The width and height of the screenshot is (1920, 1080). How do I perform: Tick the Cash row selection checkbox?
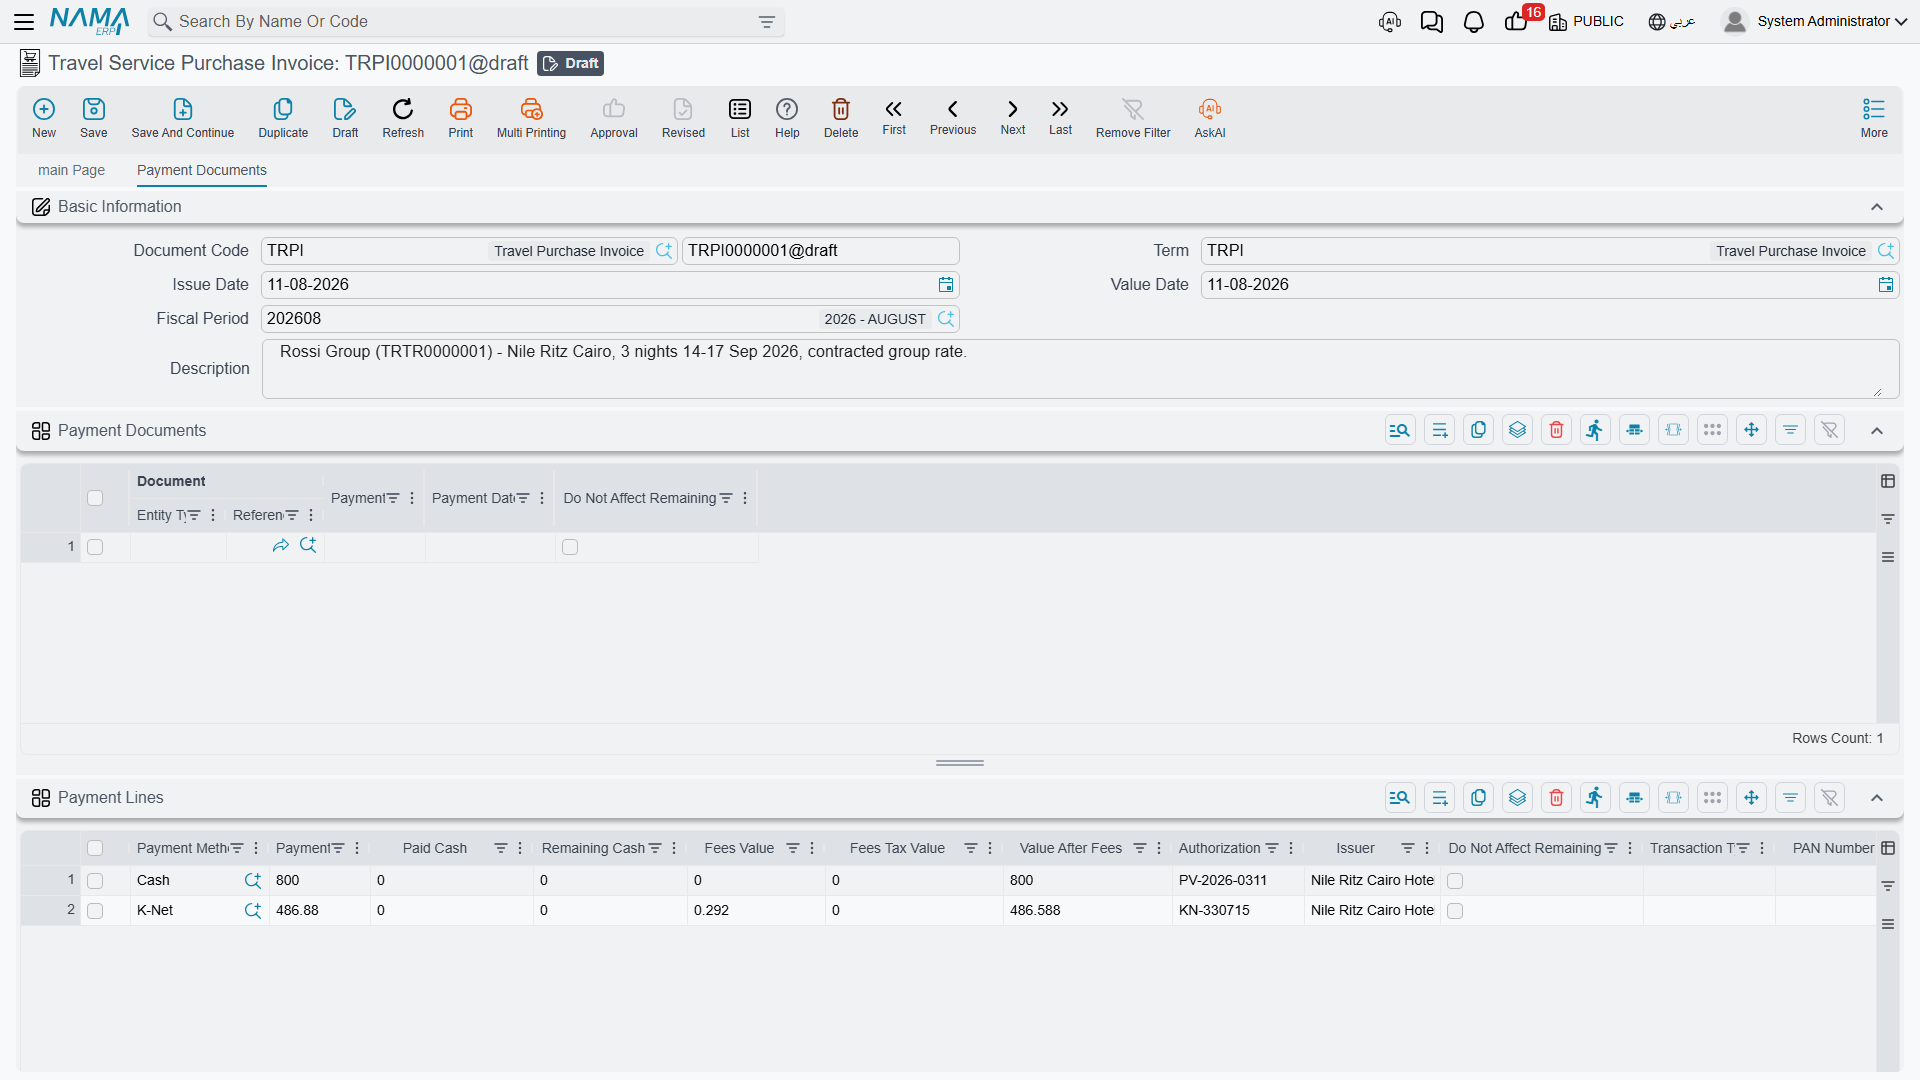(95, 881)
